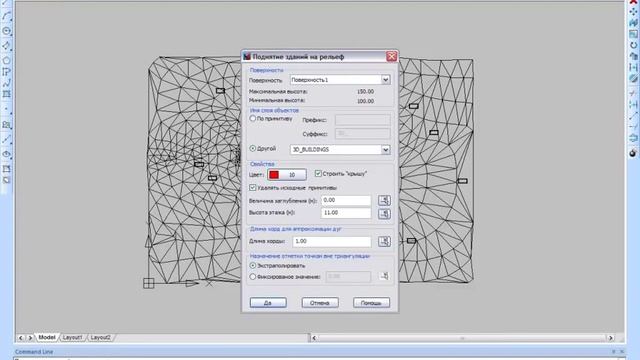Select the Arc drawing tool in left toolbar
The height and width of the screenshot is (360, 640).
pos(6,16)
